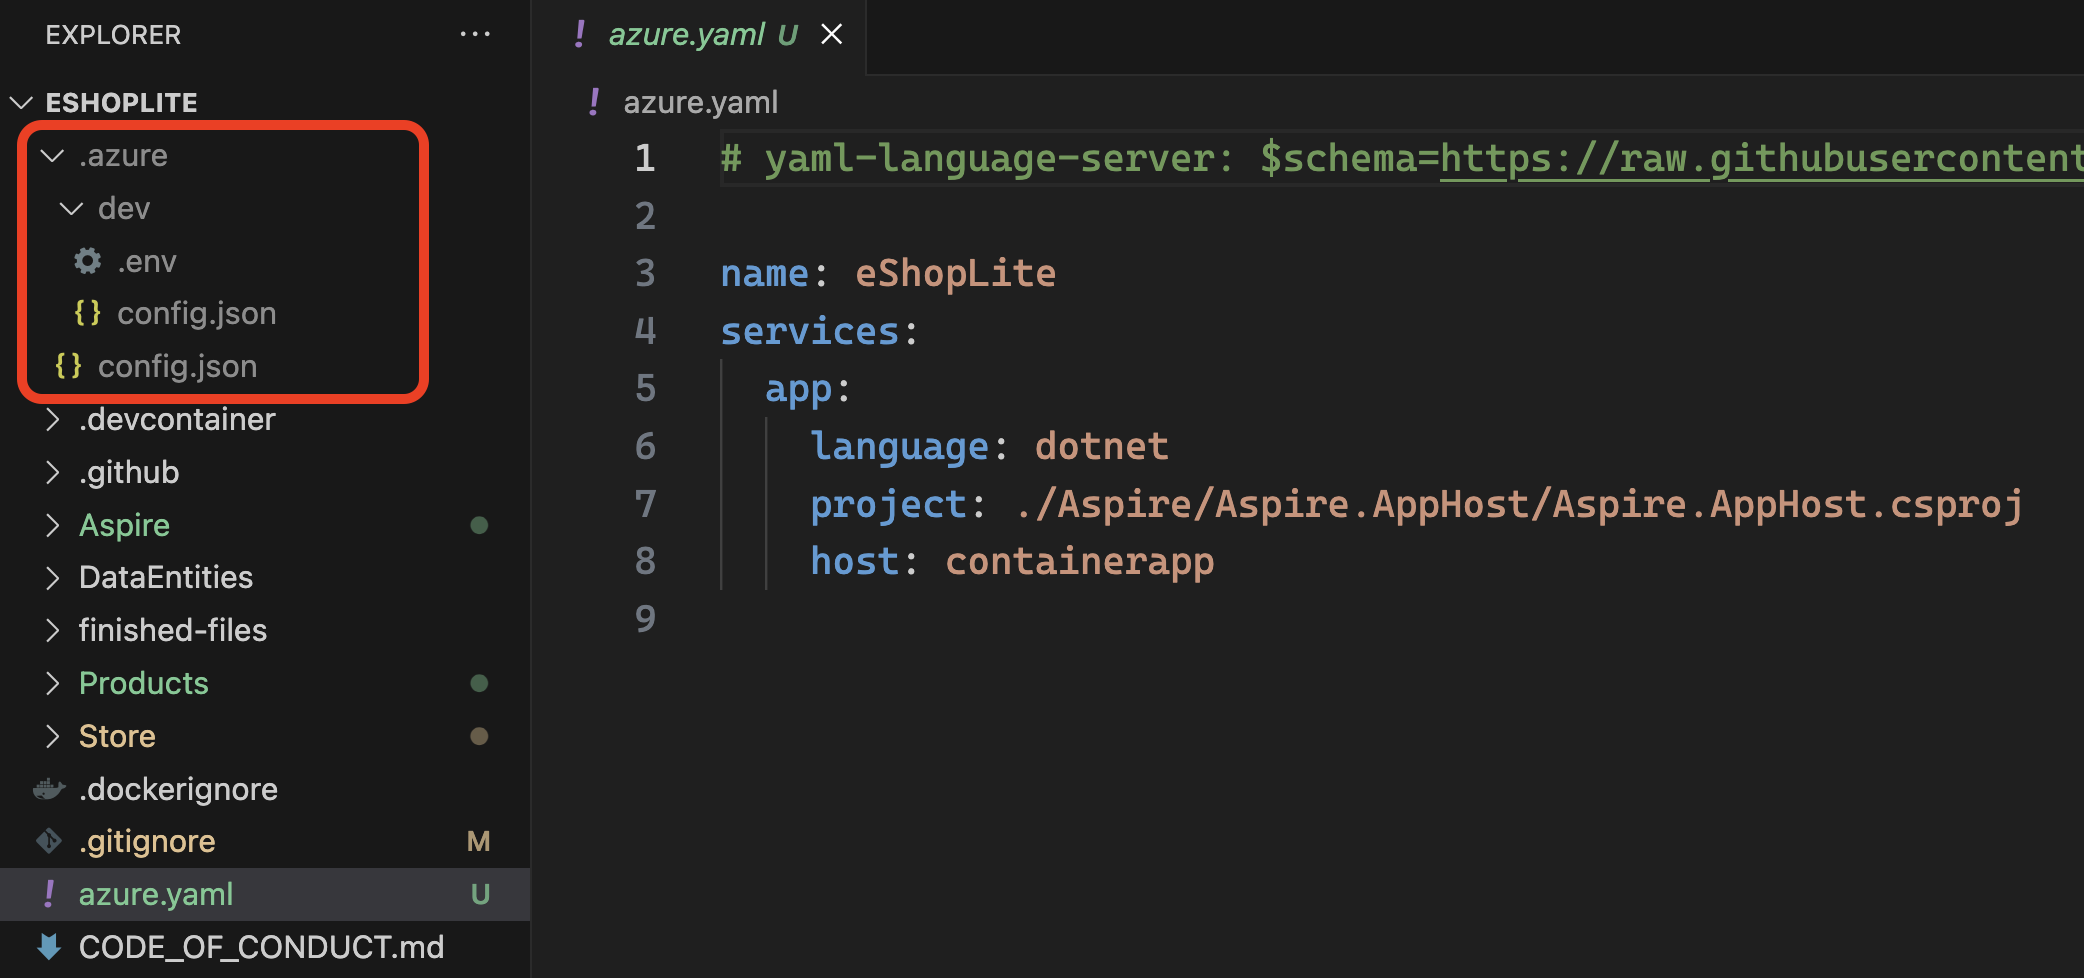Screen dimensions: 2084x978
Task: Click the Products folder git status dot
Action: point(479,683)
